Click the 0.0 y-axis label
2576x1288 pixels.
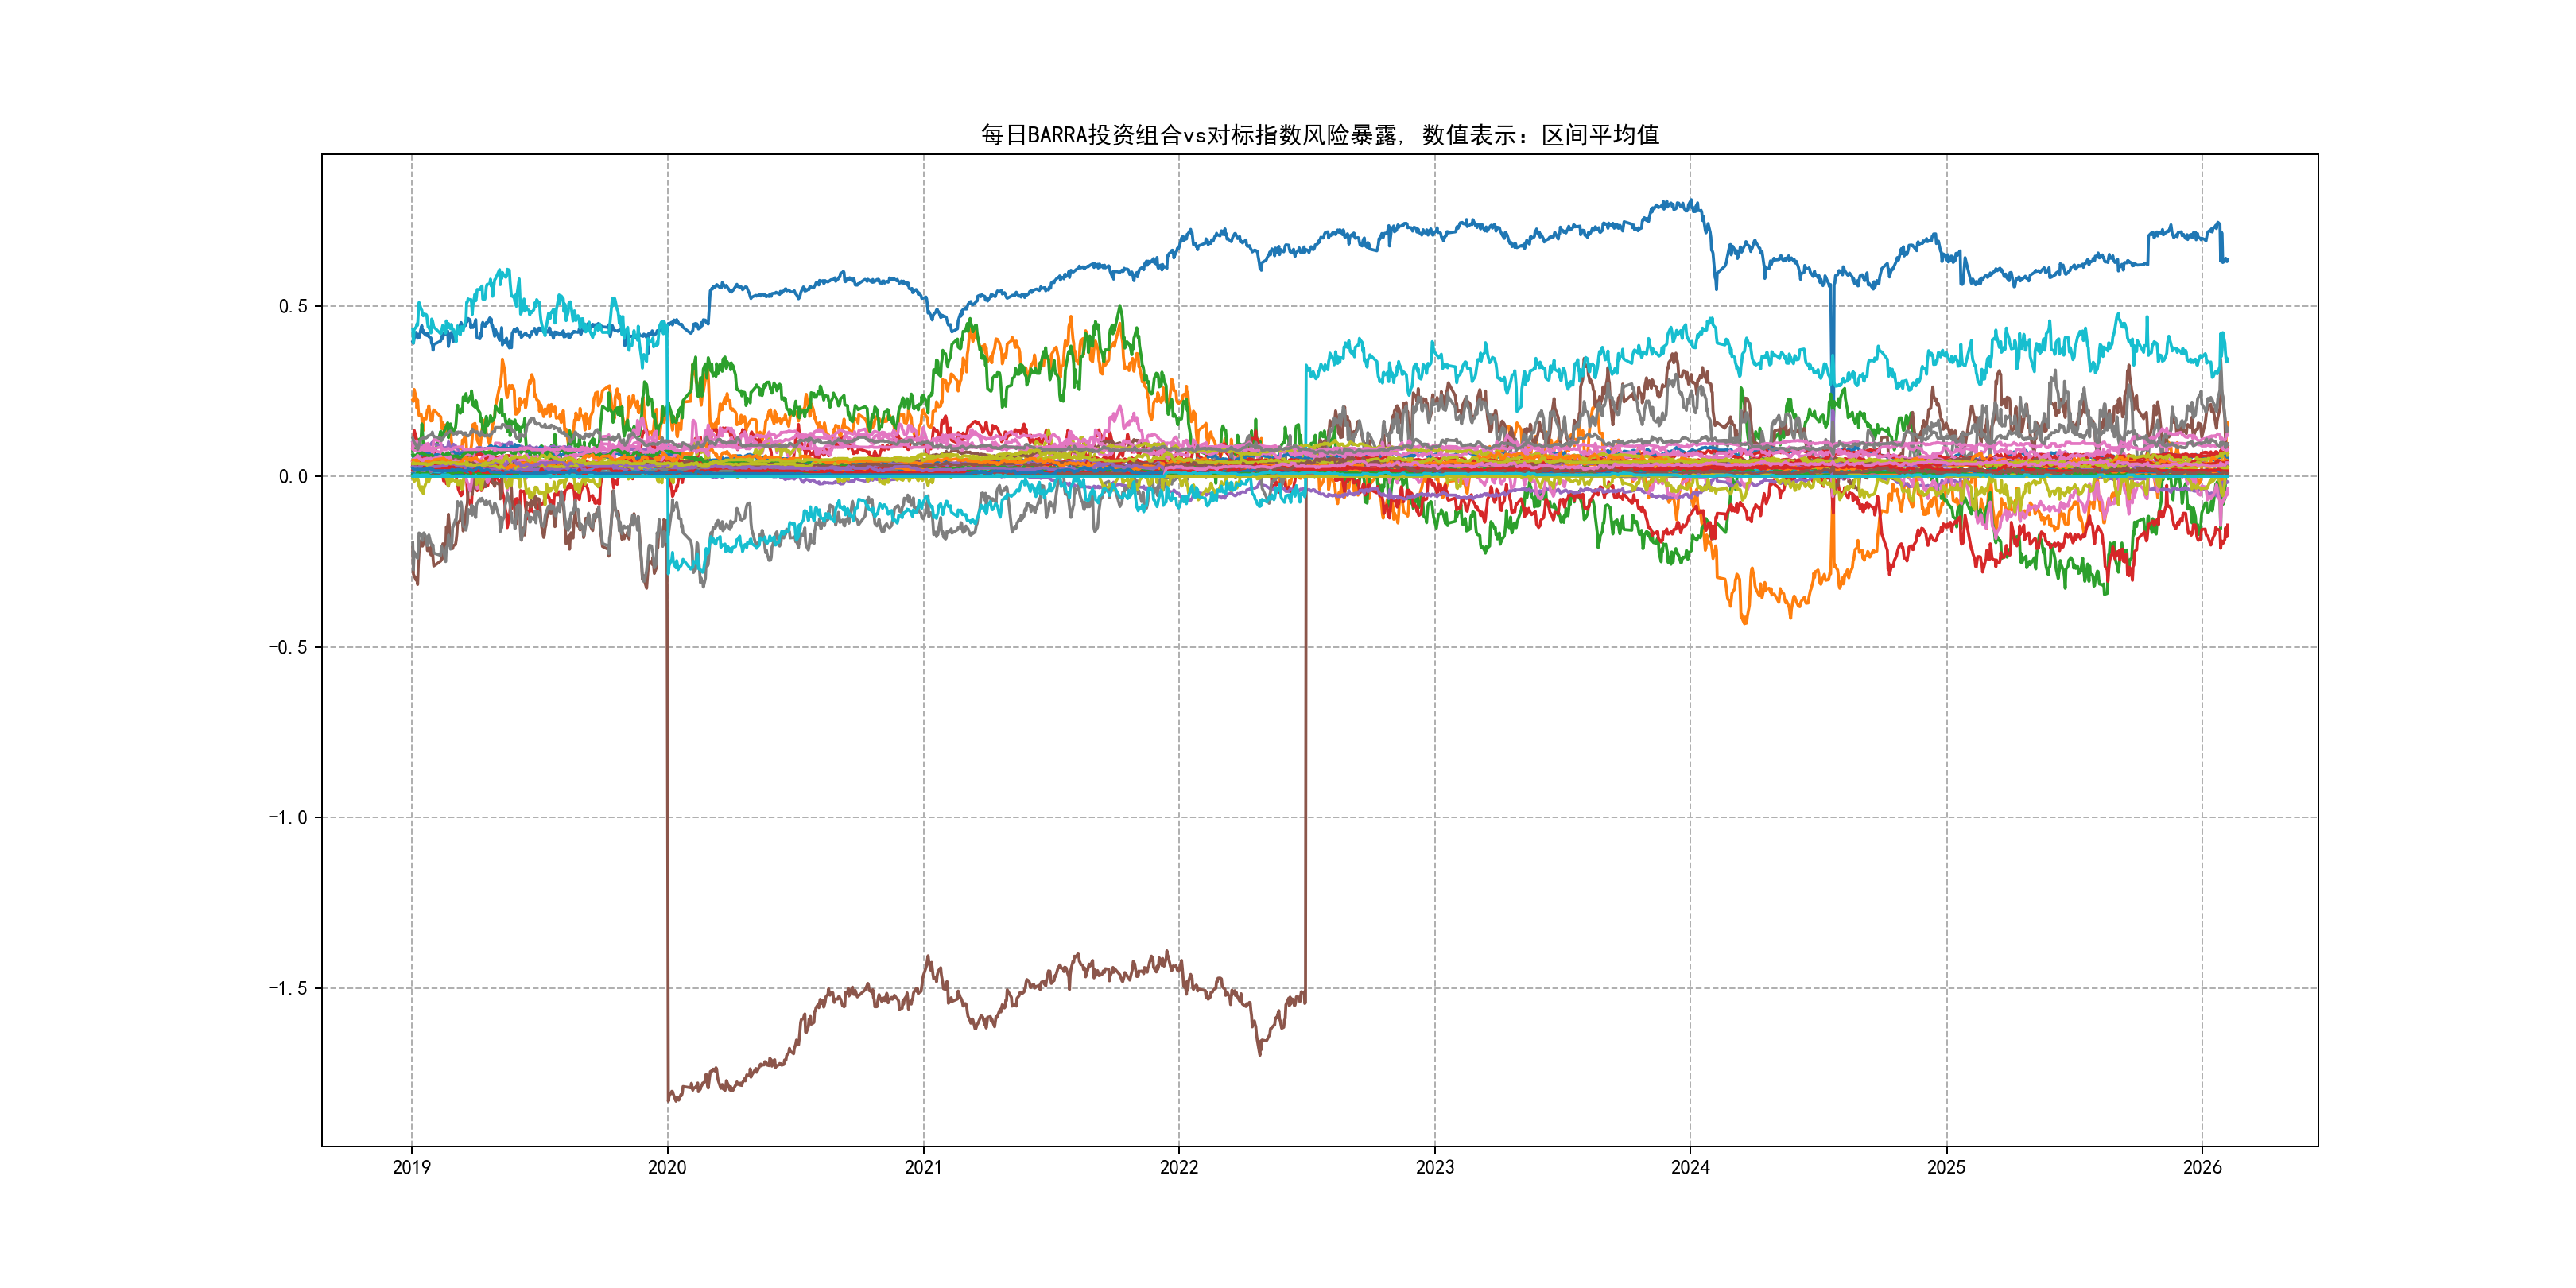coord(293,477)
